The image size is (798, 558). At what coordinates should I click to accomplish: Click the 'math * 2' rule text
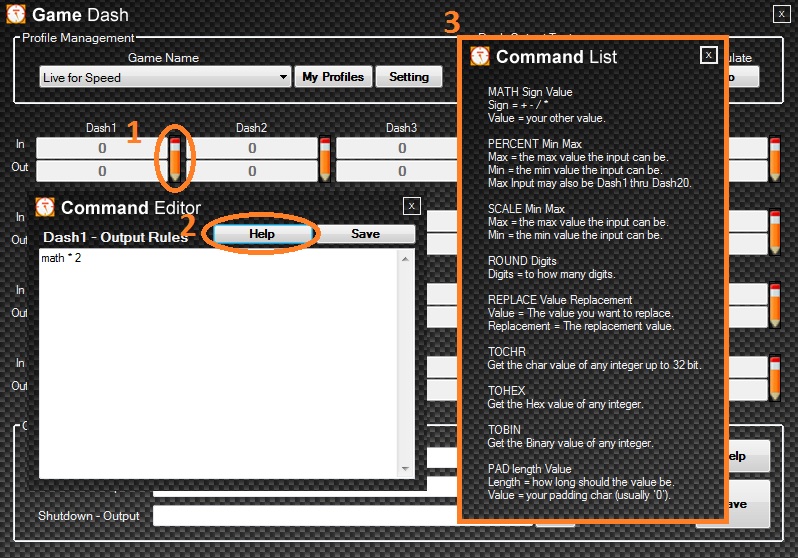[x=61, y=258]
